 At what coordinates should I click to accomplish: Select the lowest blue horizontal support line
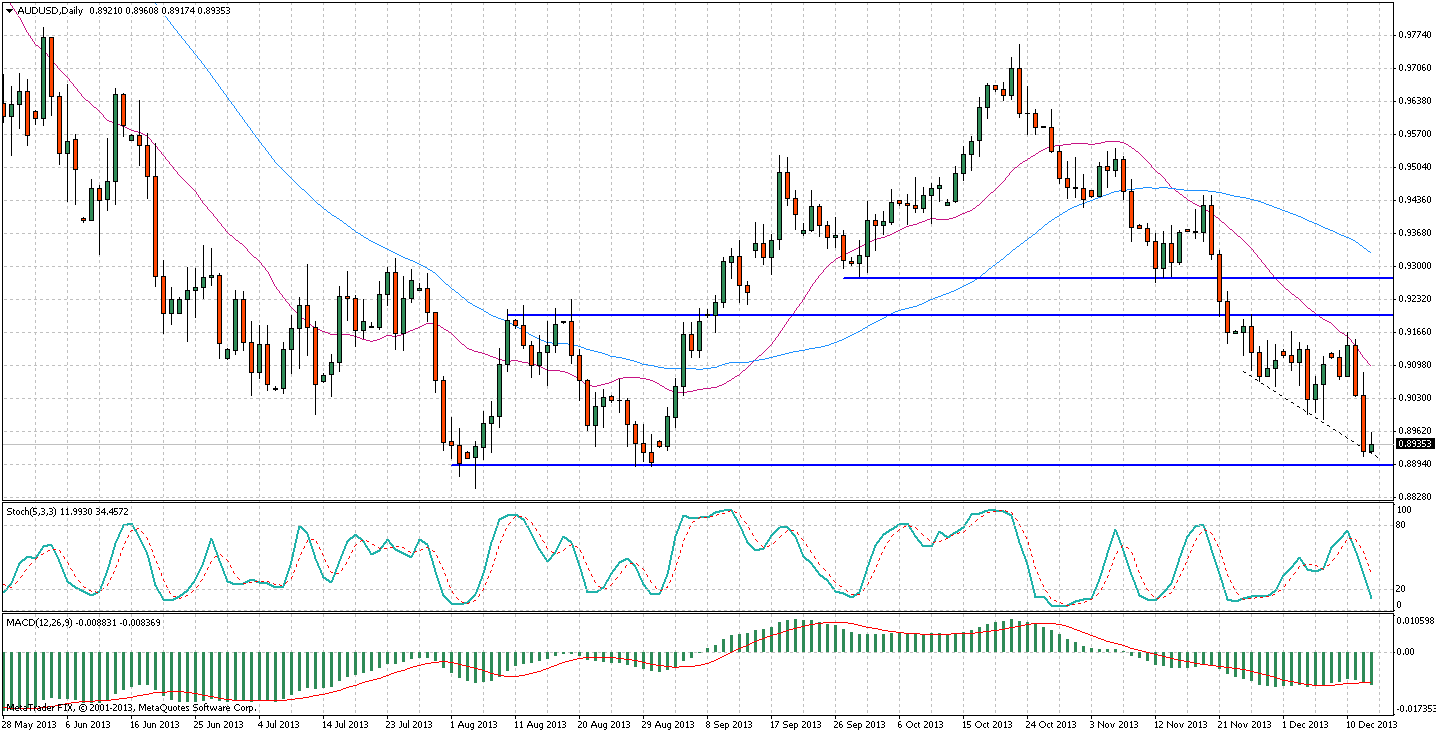pos(900,465)
